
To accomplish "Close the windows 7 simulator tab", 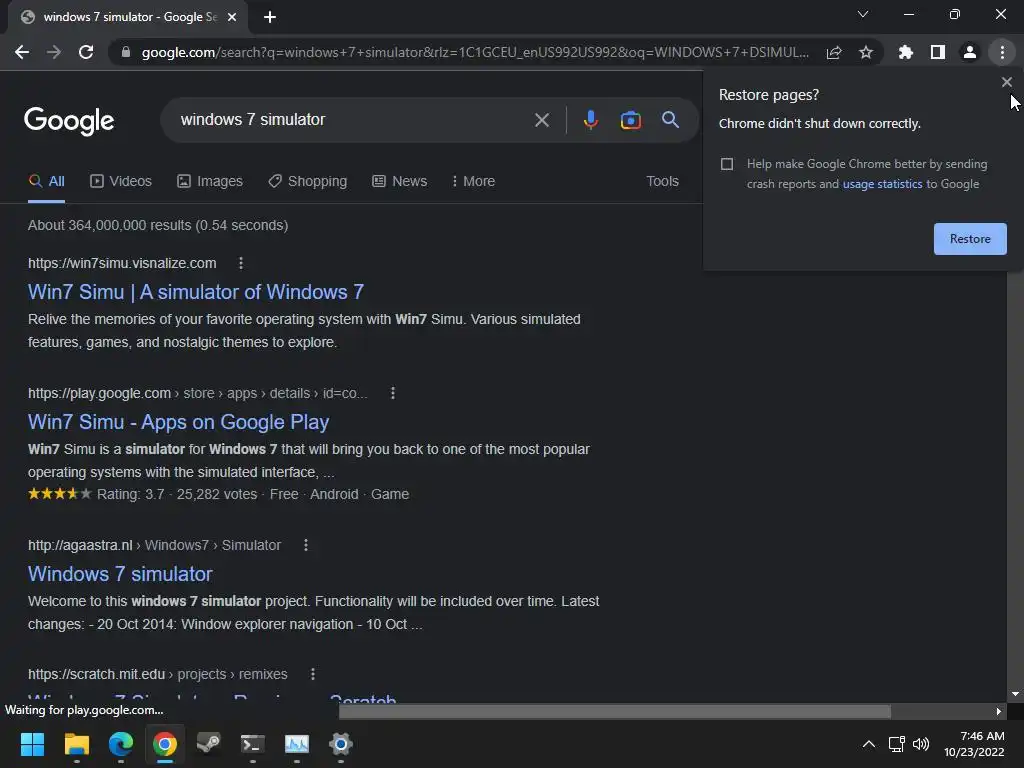I will tap(232, 17).
